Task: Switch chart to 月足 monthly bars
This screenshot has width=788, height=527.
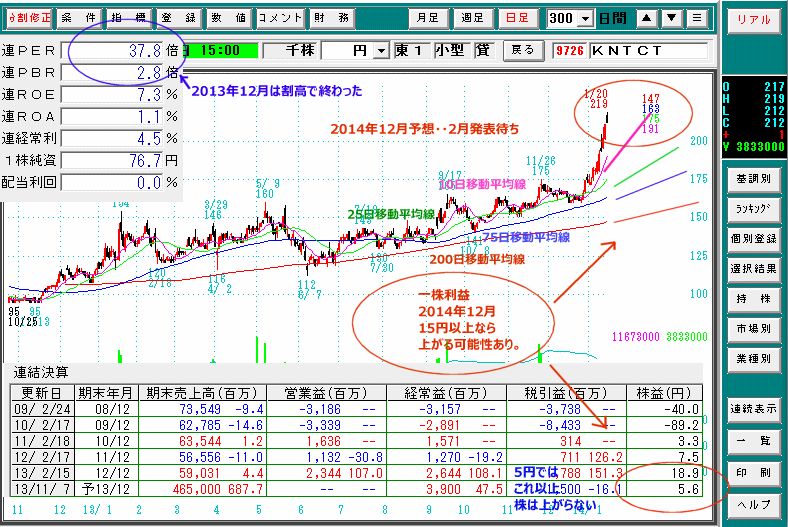Action: point(428,19)
